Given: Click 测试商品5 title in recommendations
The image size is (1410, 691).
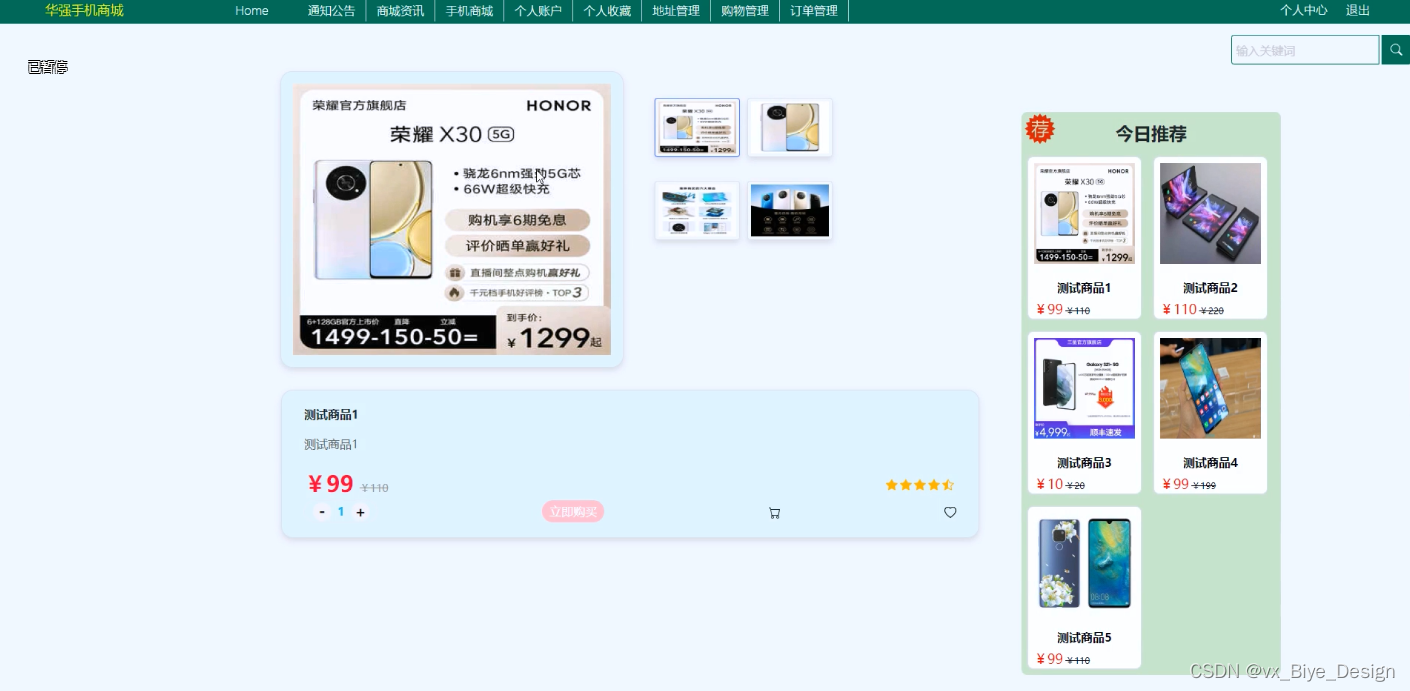Looking at the screenshot, I should tap(1084, 638).
